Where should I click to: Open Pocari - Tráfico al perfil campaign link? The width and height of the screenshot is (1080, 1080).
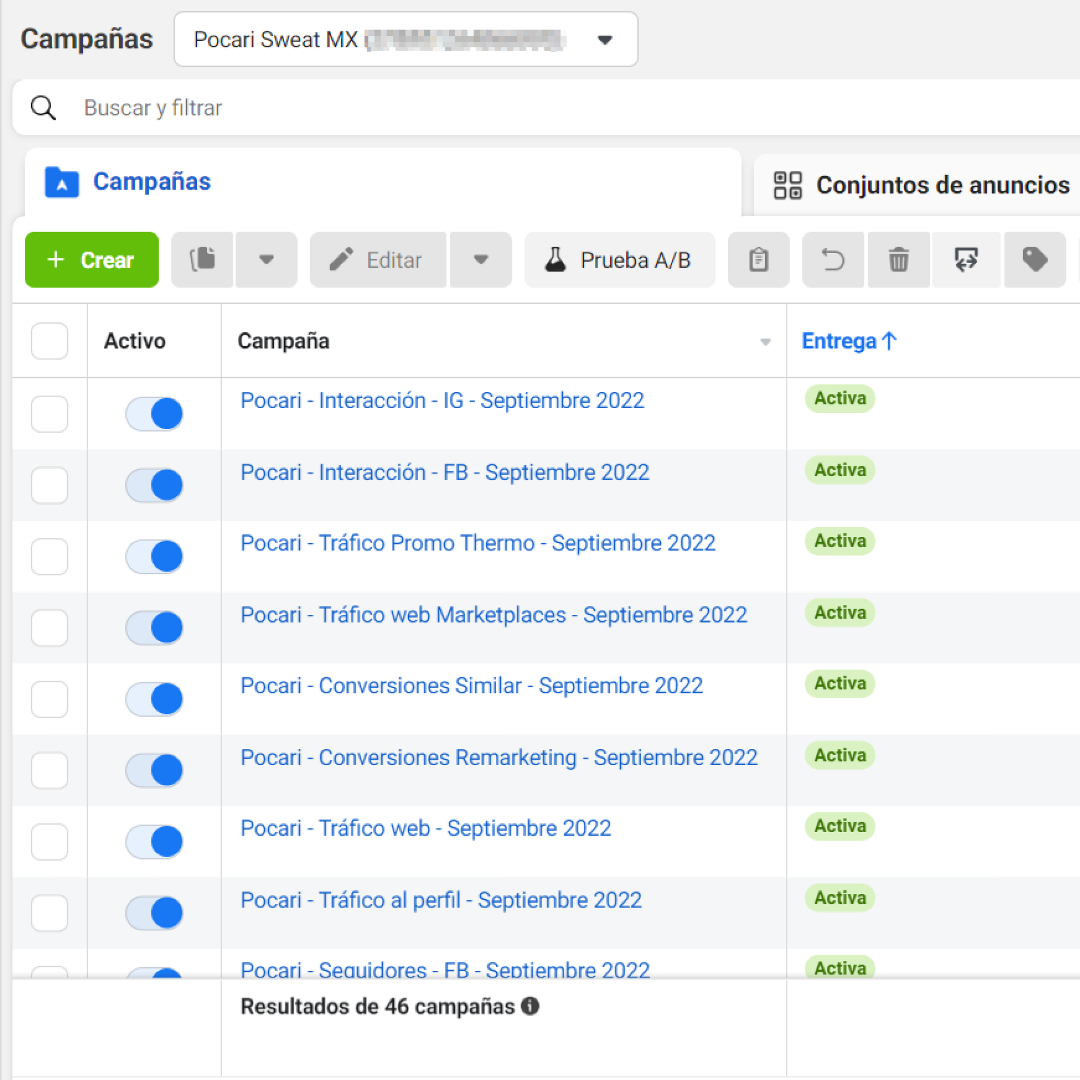click(x=441, y=900)
